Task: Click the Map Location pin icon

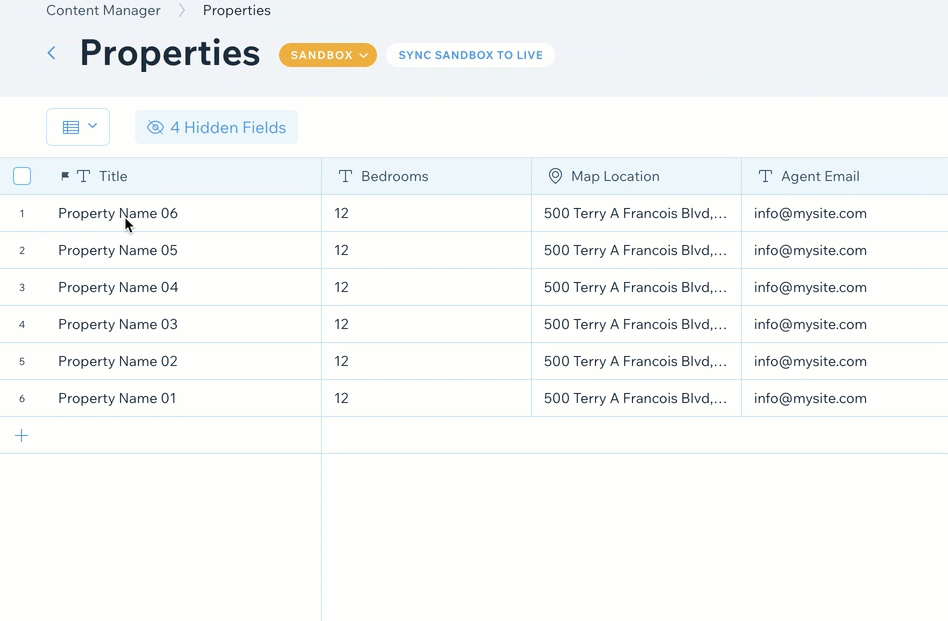Action: point(555,176)
